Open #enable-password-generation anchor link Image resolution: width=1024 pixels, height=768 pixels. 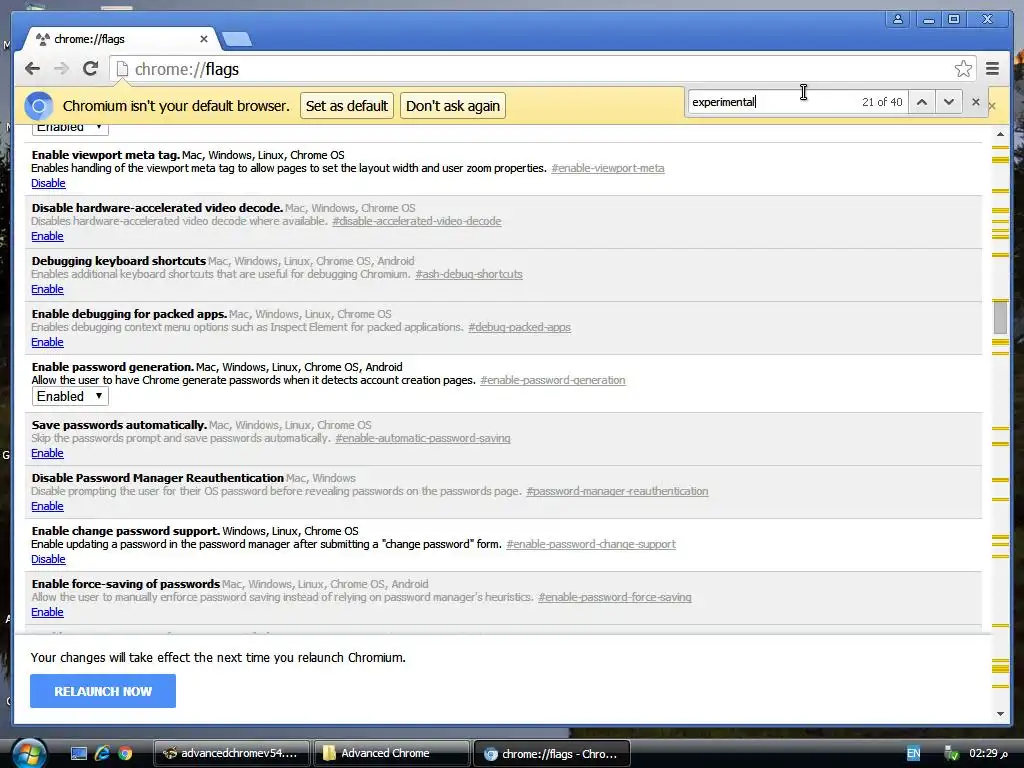[x=552, y=380]
